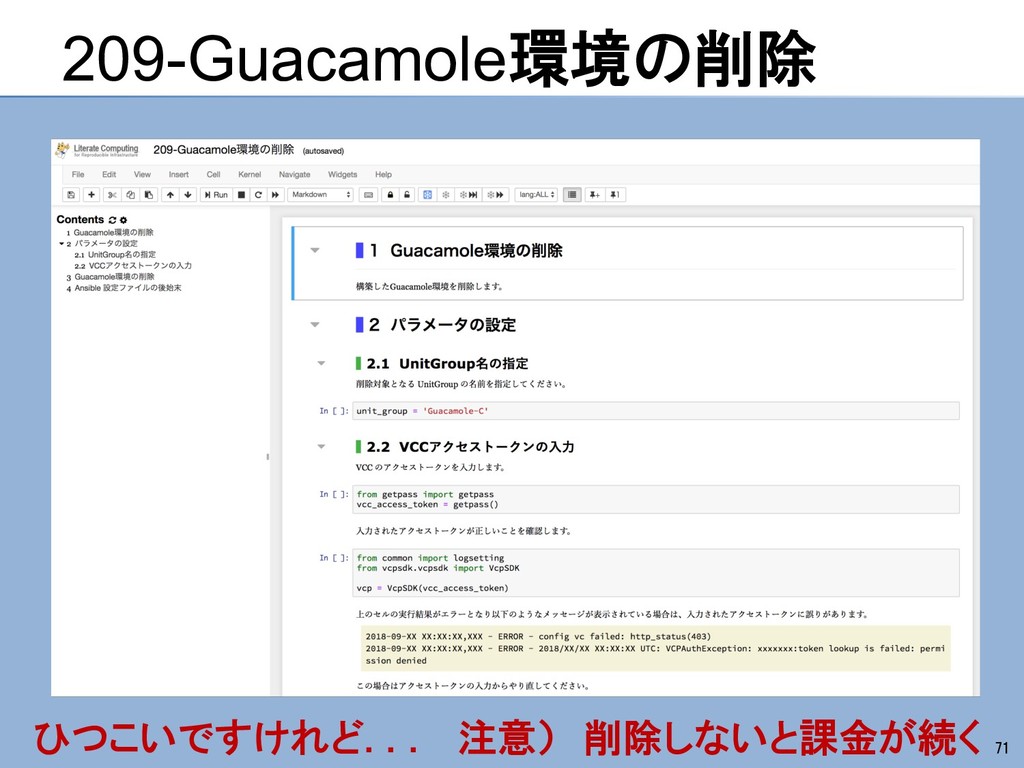The width and height of the screenshot is (1024, 768).
Task: Click description 構築したGuacamole環境を削除します
Action: 429,286
